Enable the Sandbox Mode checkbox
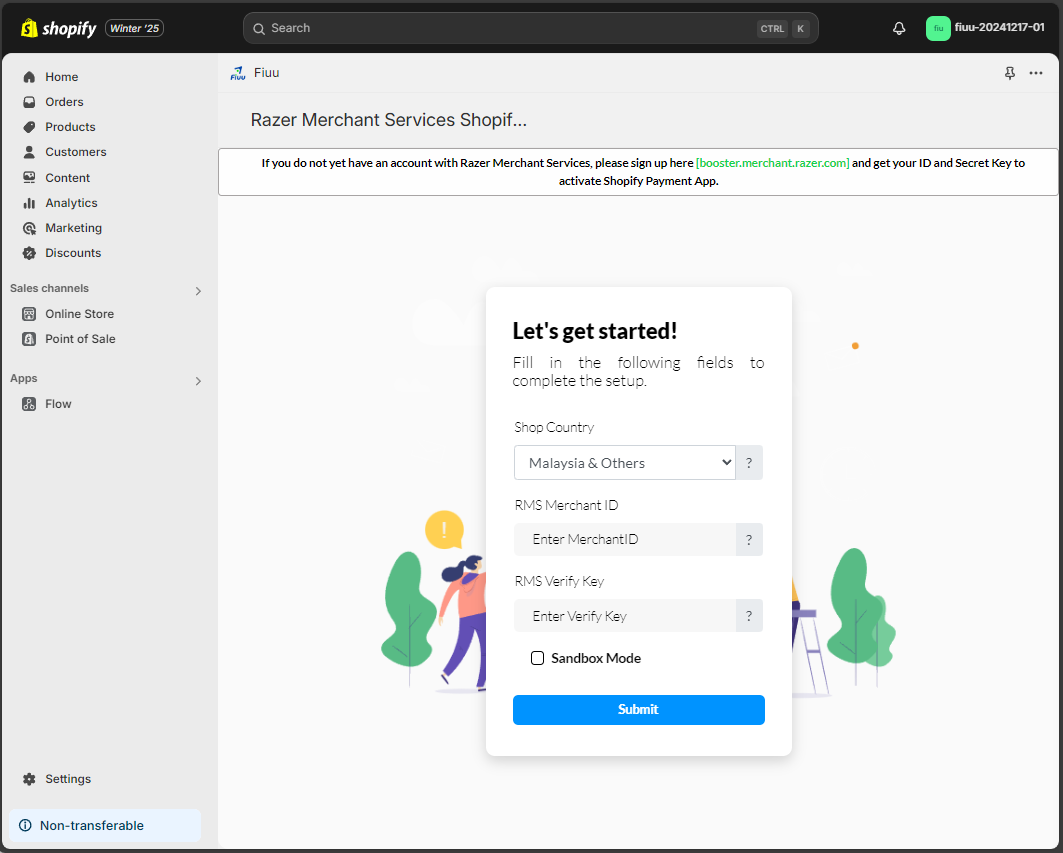 (x=537, y=658)
